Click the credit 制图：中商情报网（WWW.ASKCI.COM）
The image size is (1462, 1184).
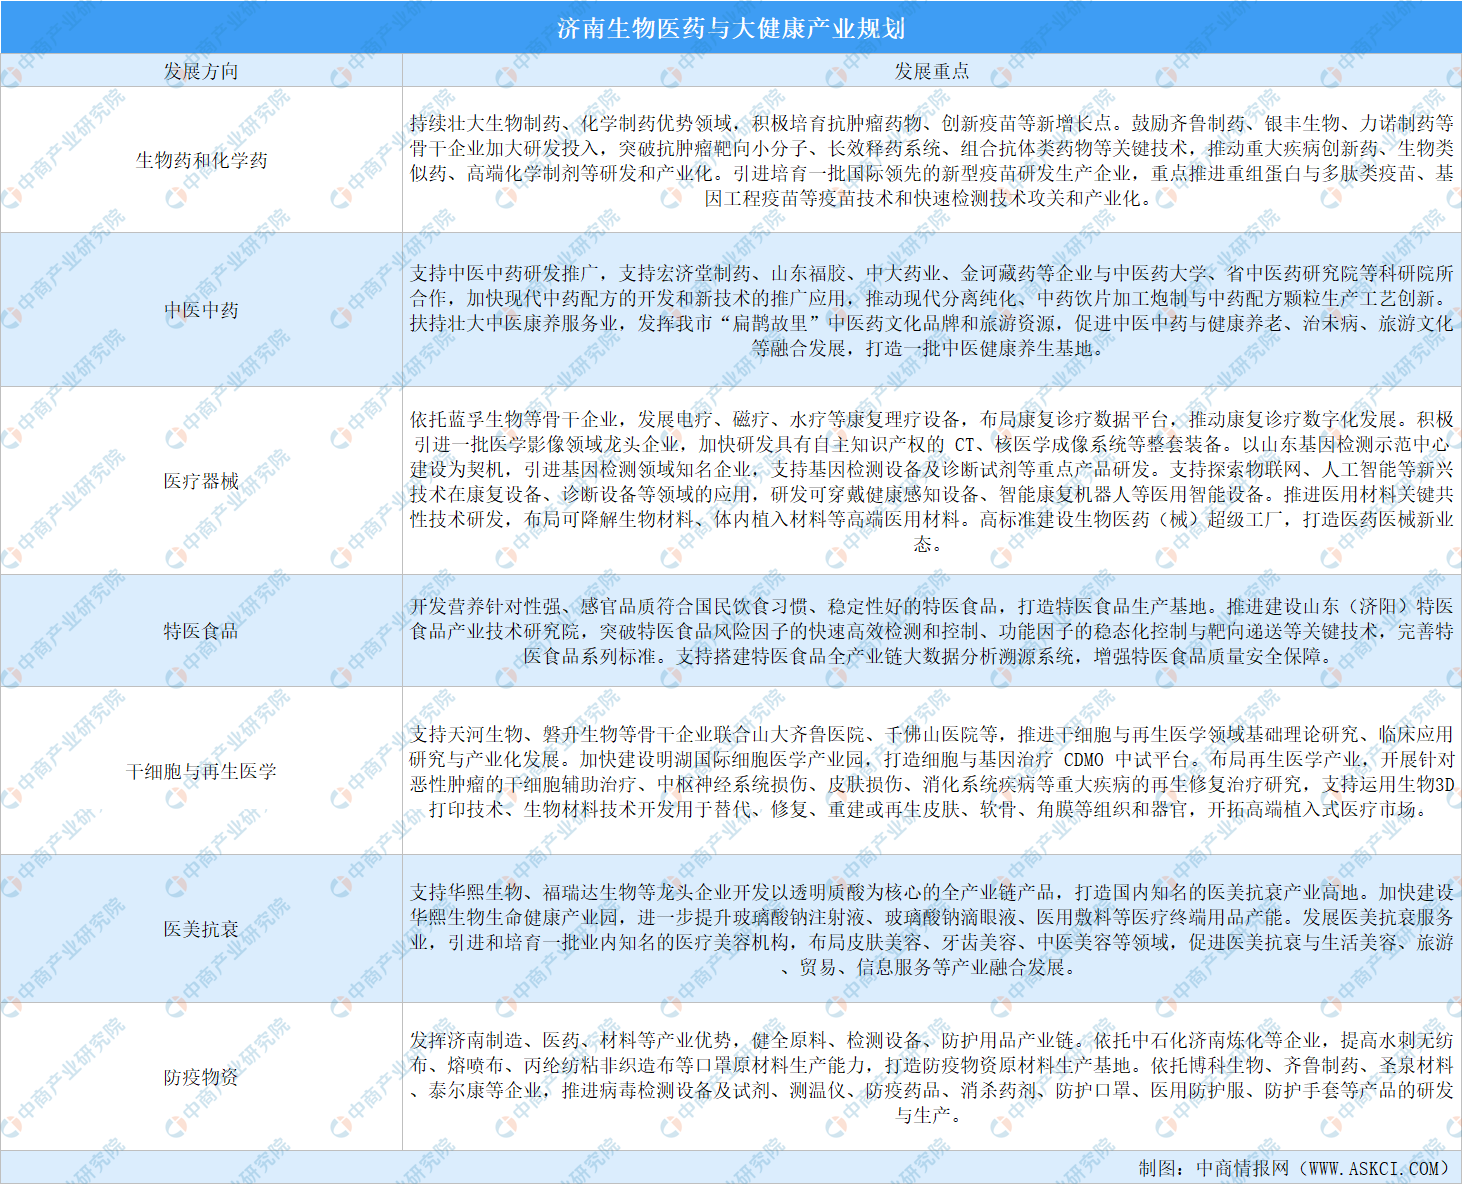[x=1294, y=1168]
